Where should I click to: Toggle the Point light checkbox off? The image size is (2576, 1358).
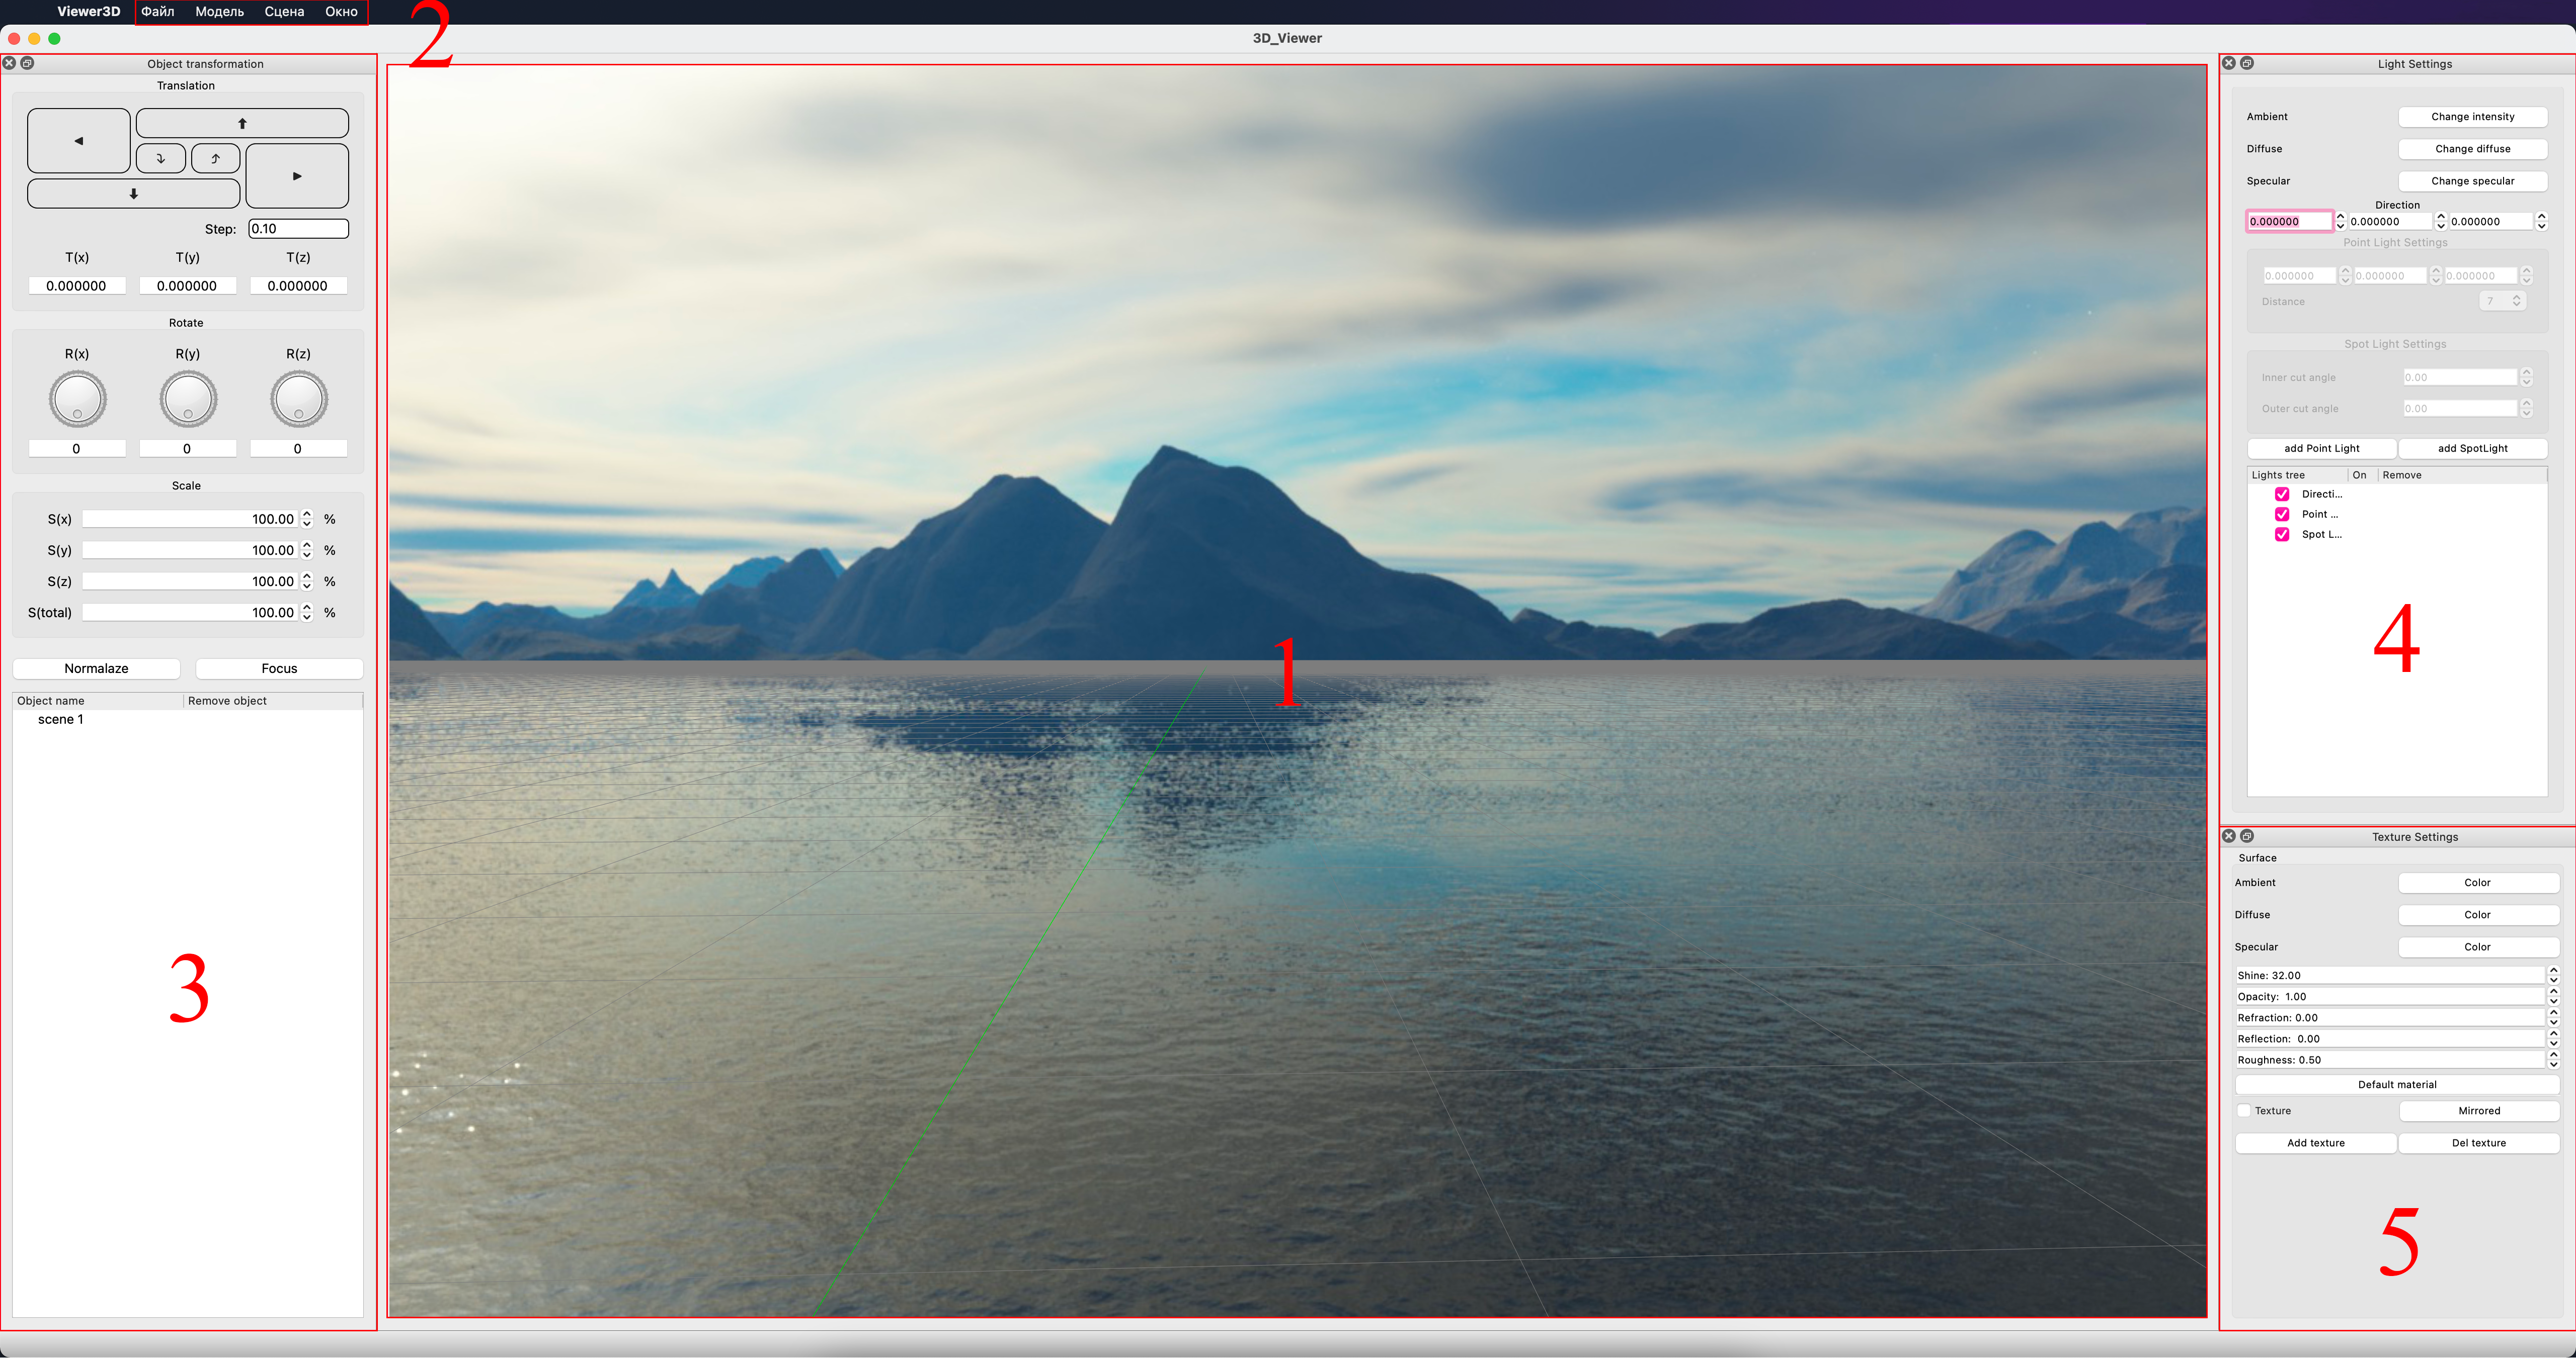2282,514
